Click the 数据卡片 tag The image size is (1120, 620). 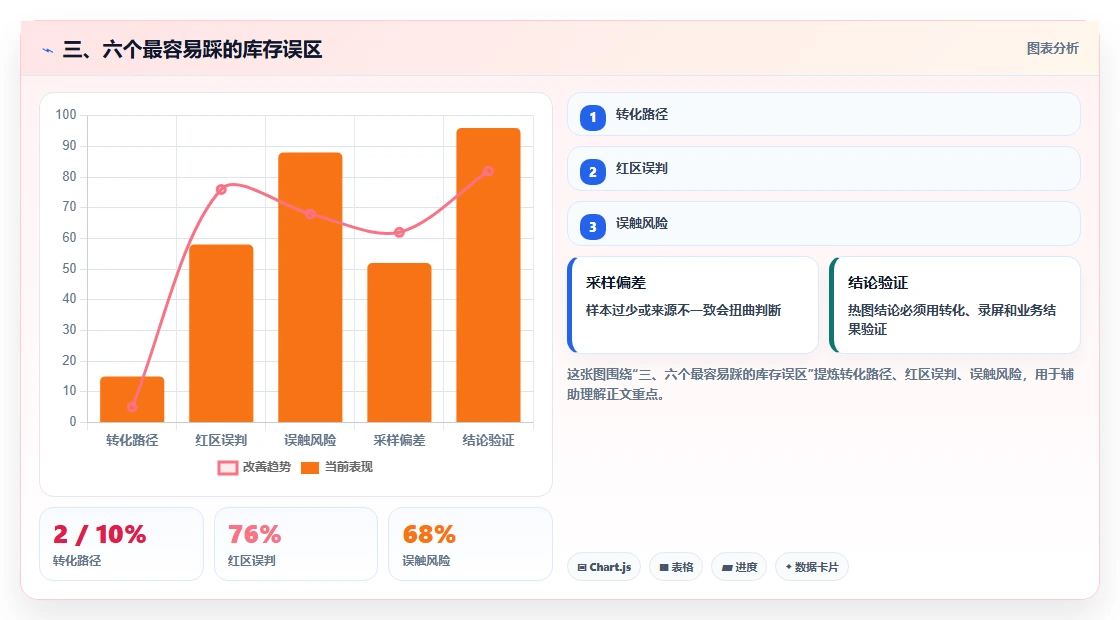click(812, 567)
